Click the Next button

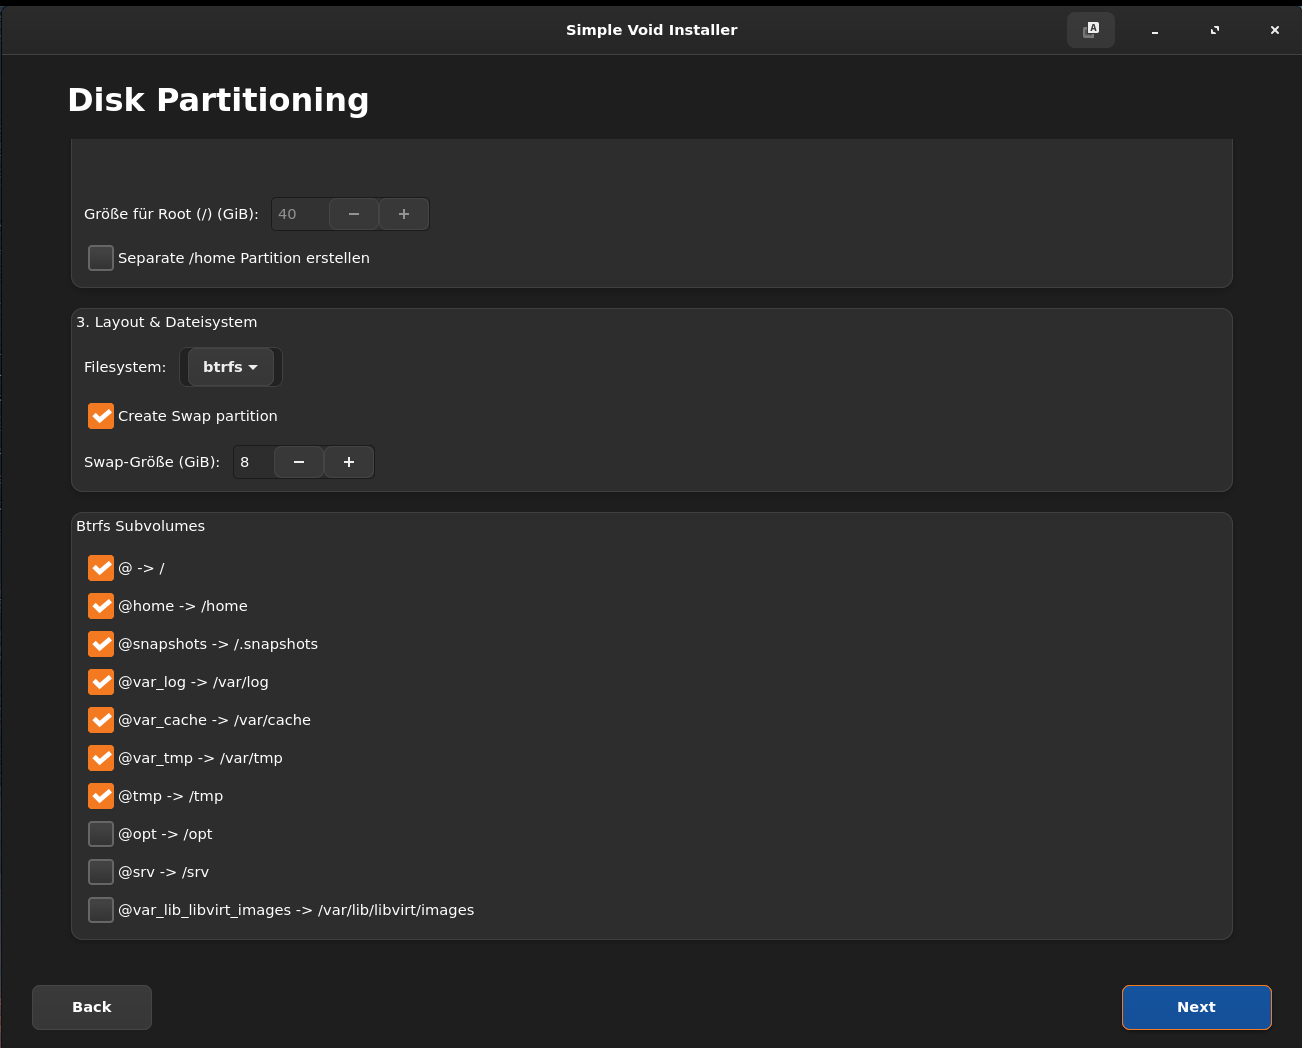point(1196,1007)
